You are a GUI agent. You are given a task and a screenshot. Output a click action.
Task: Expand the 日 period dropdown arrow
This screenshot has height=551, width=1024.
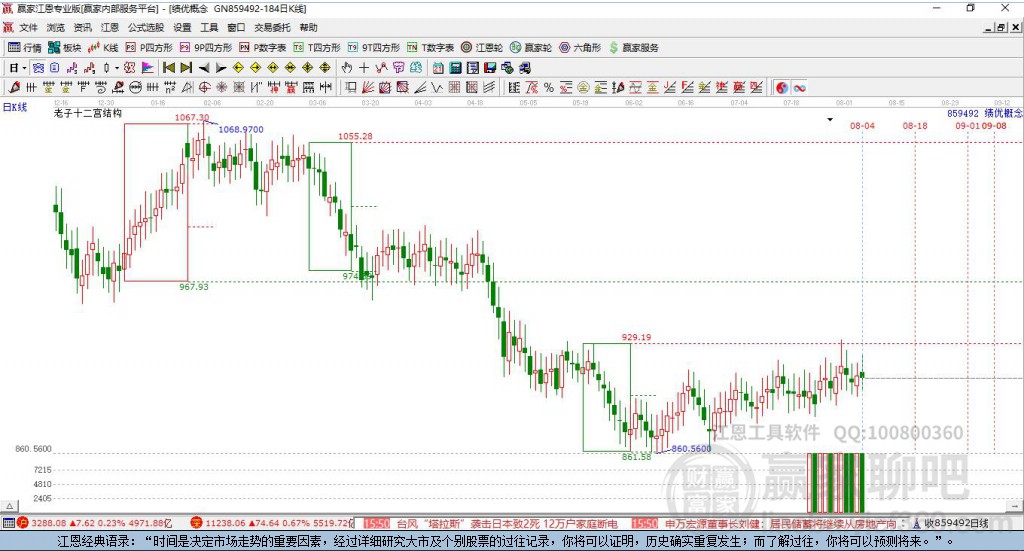[24, 68]
